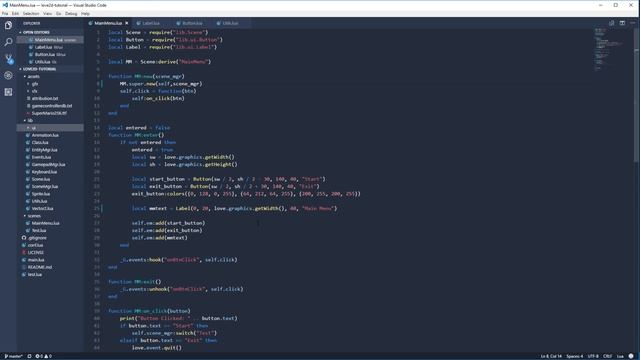
Task: Open attribution.txt in assets
Action: point(50,98)
